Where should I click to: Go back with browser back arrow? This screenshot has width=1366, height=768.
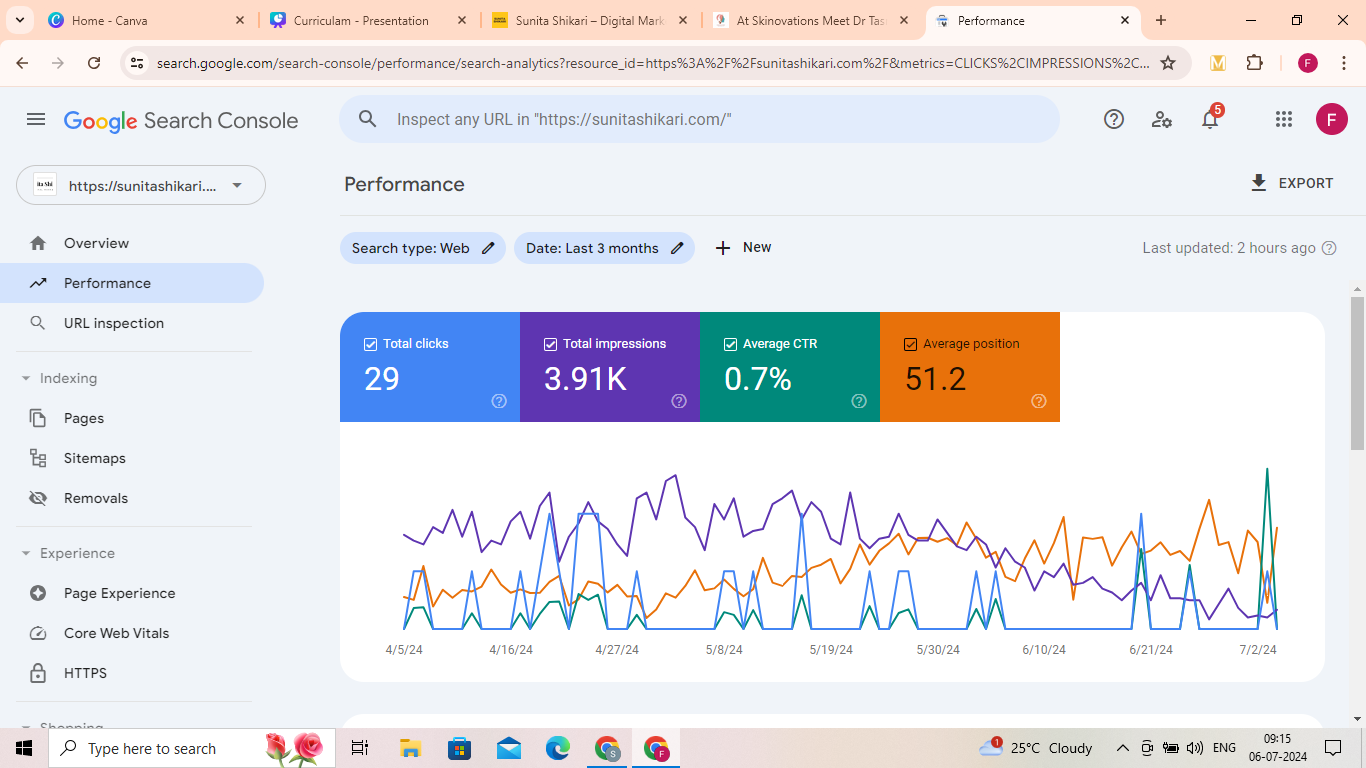coord(22,63)
